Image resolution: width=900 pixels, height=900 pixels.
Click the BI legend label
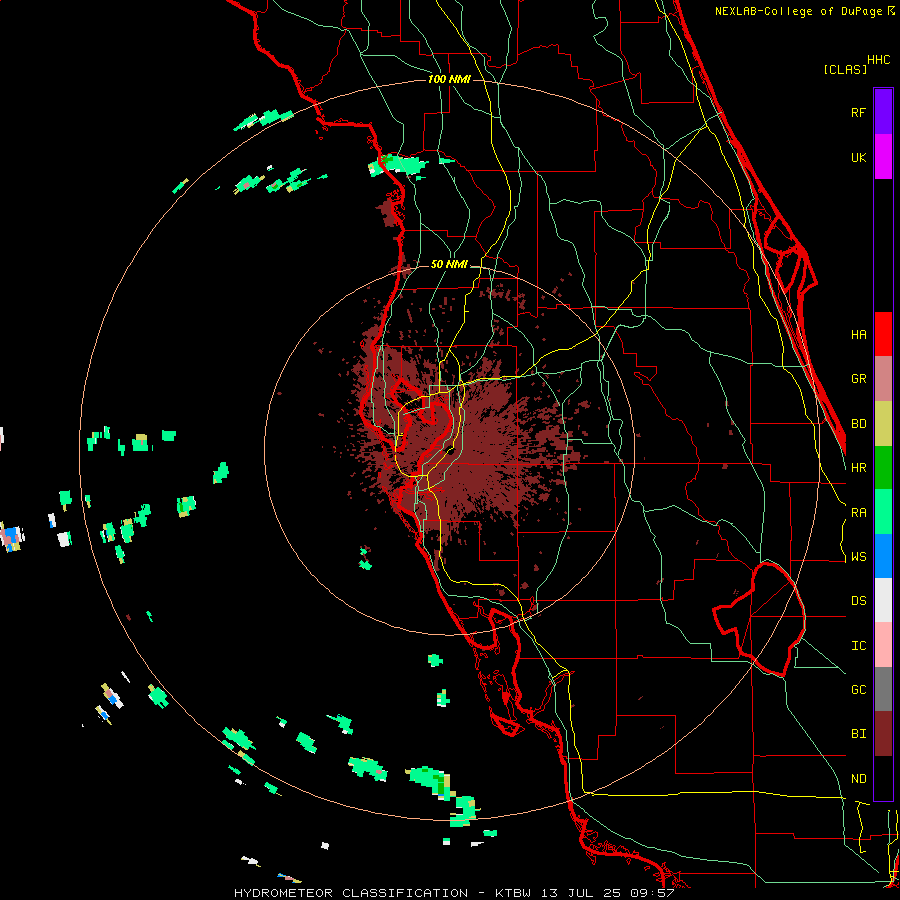click(x=858, y=734)
